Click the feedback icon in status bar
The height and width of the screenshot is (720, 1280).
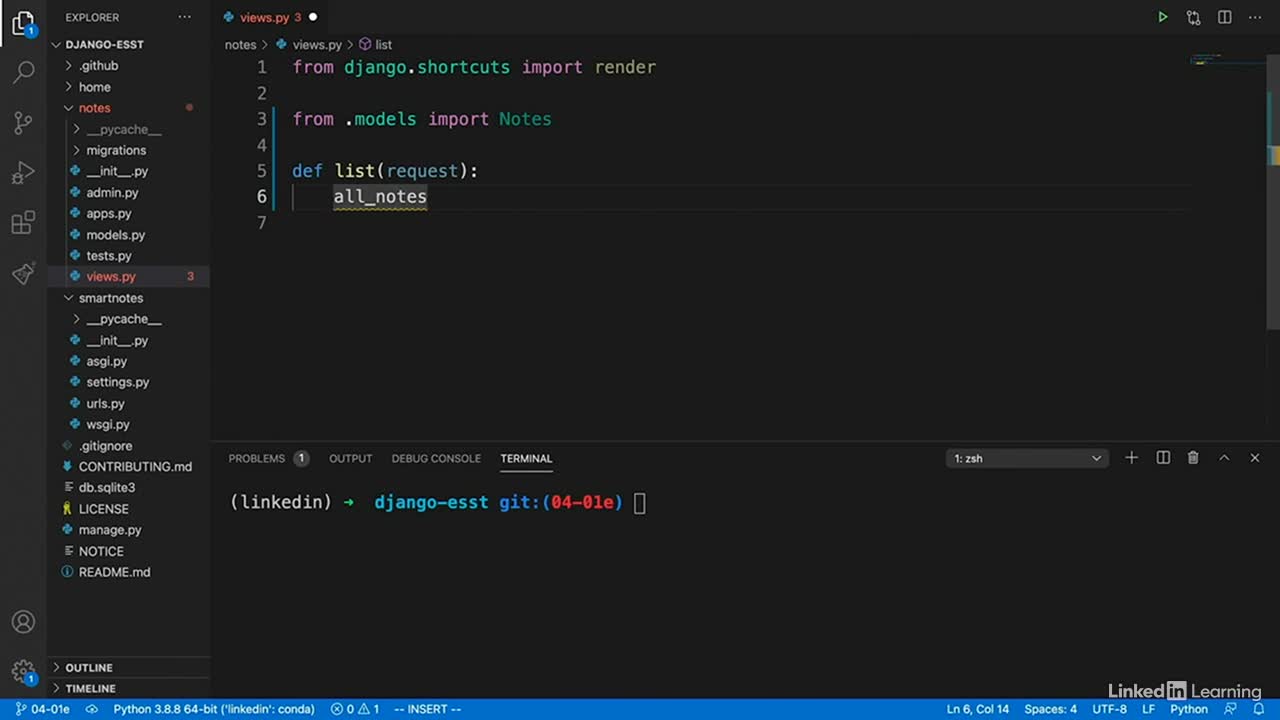[x=1230, y=709]
